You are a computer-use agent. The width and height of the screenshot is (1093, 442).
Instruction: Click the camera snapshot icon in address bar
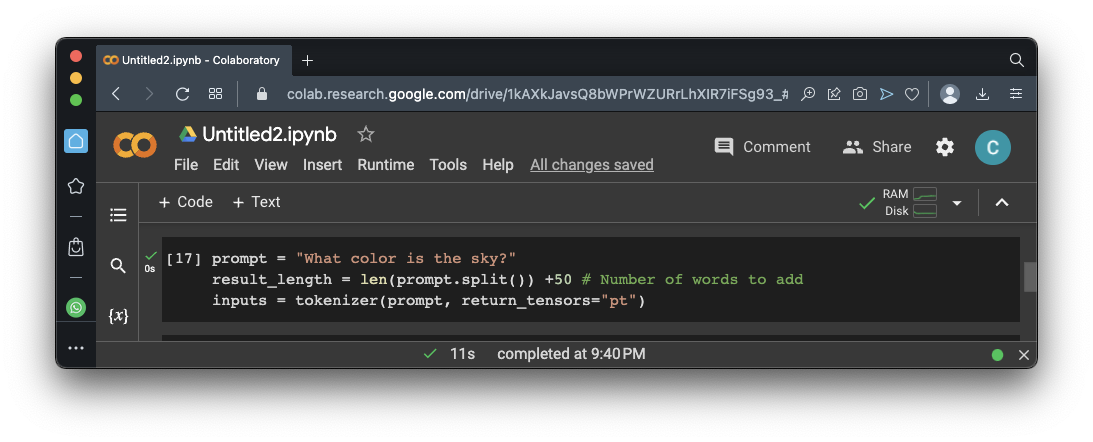tap(860, 94)
